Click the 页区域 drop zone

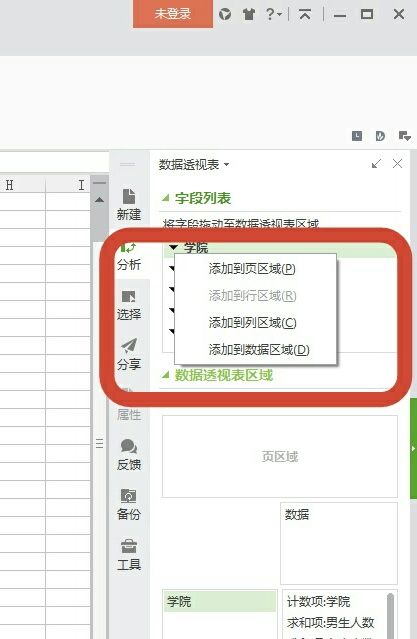(280, 456)
